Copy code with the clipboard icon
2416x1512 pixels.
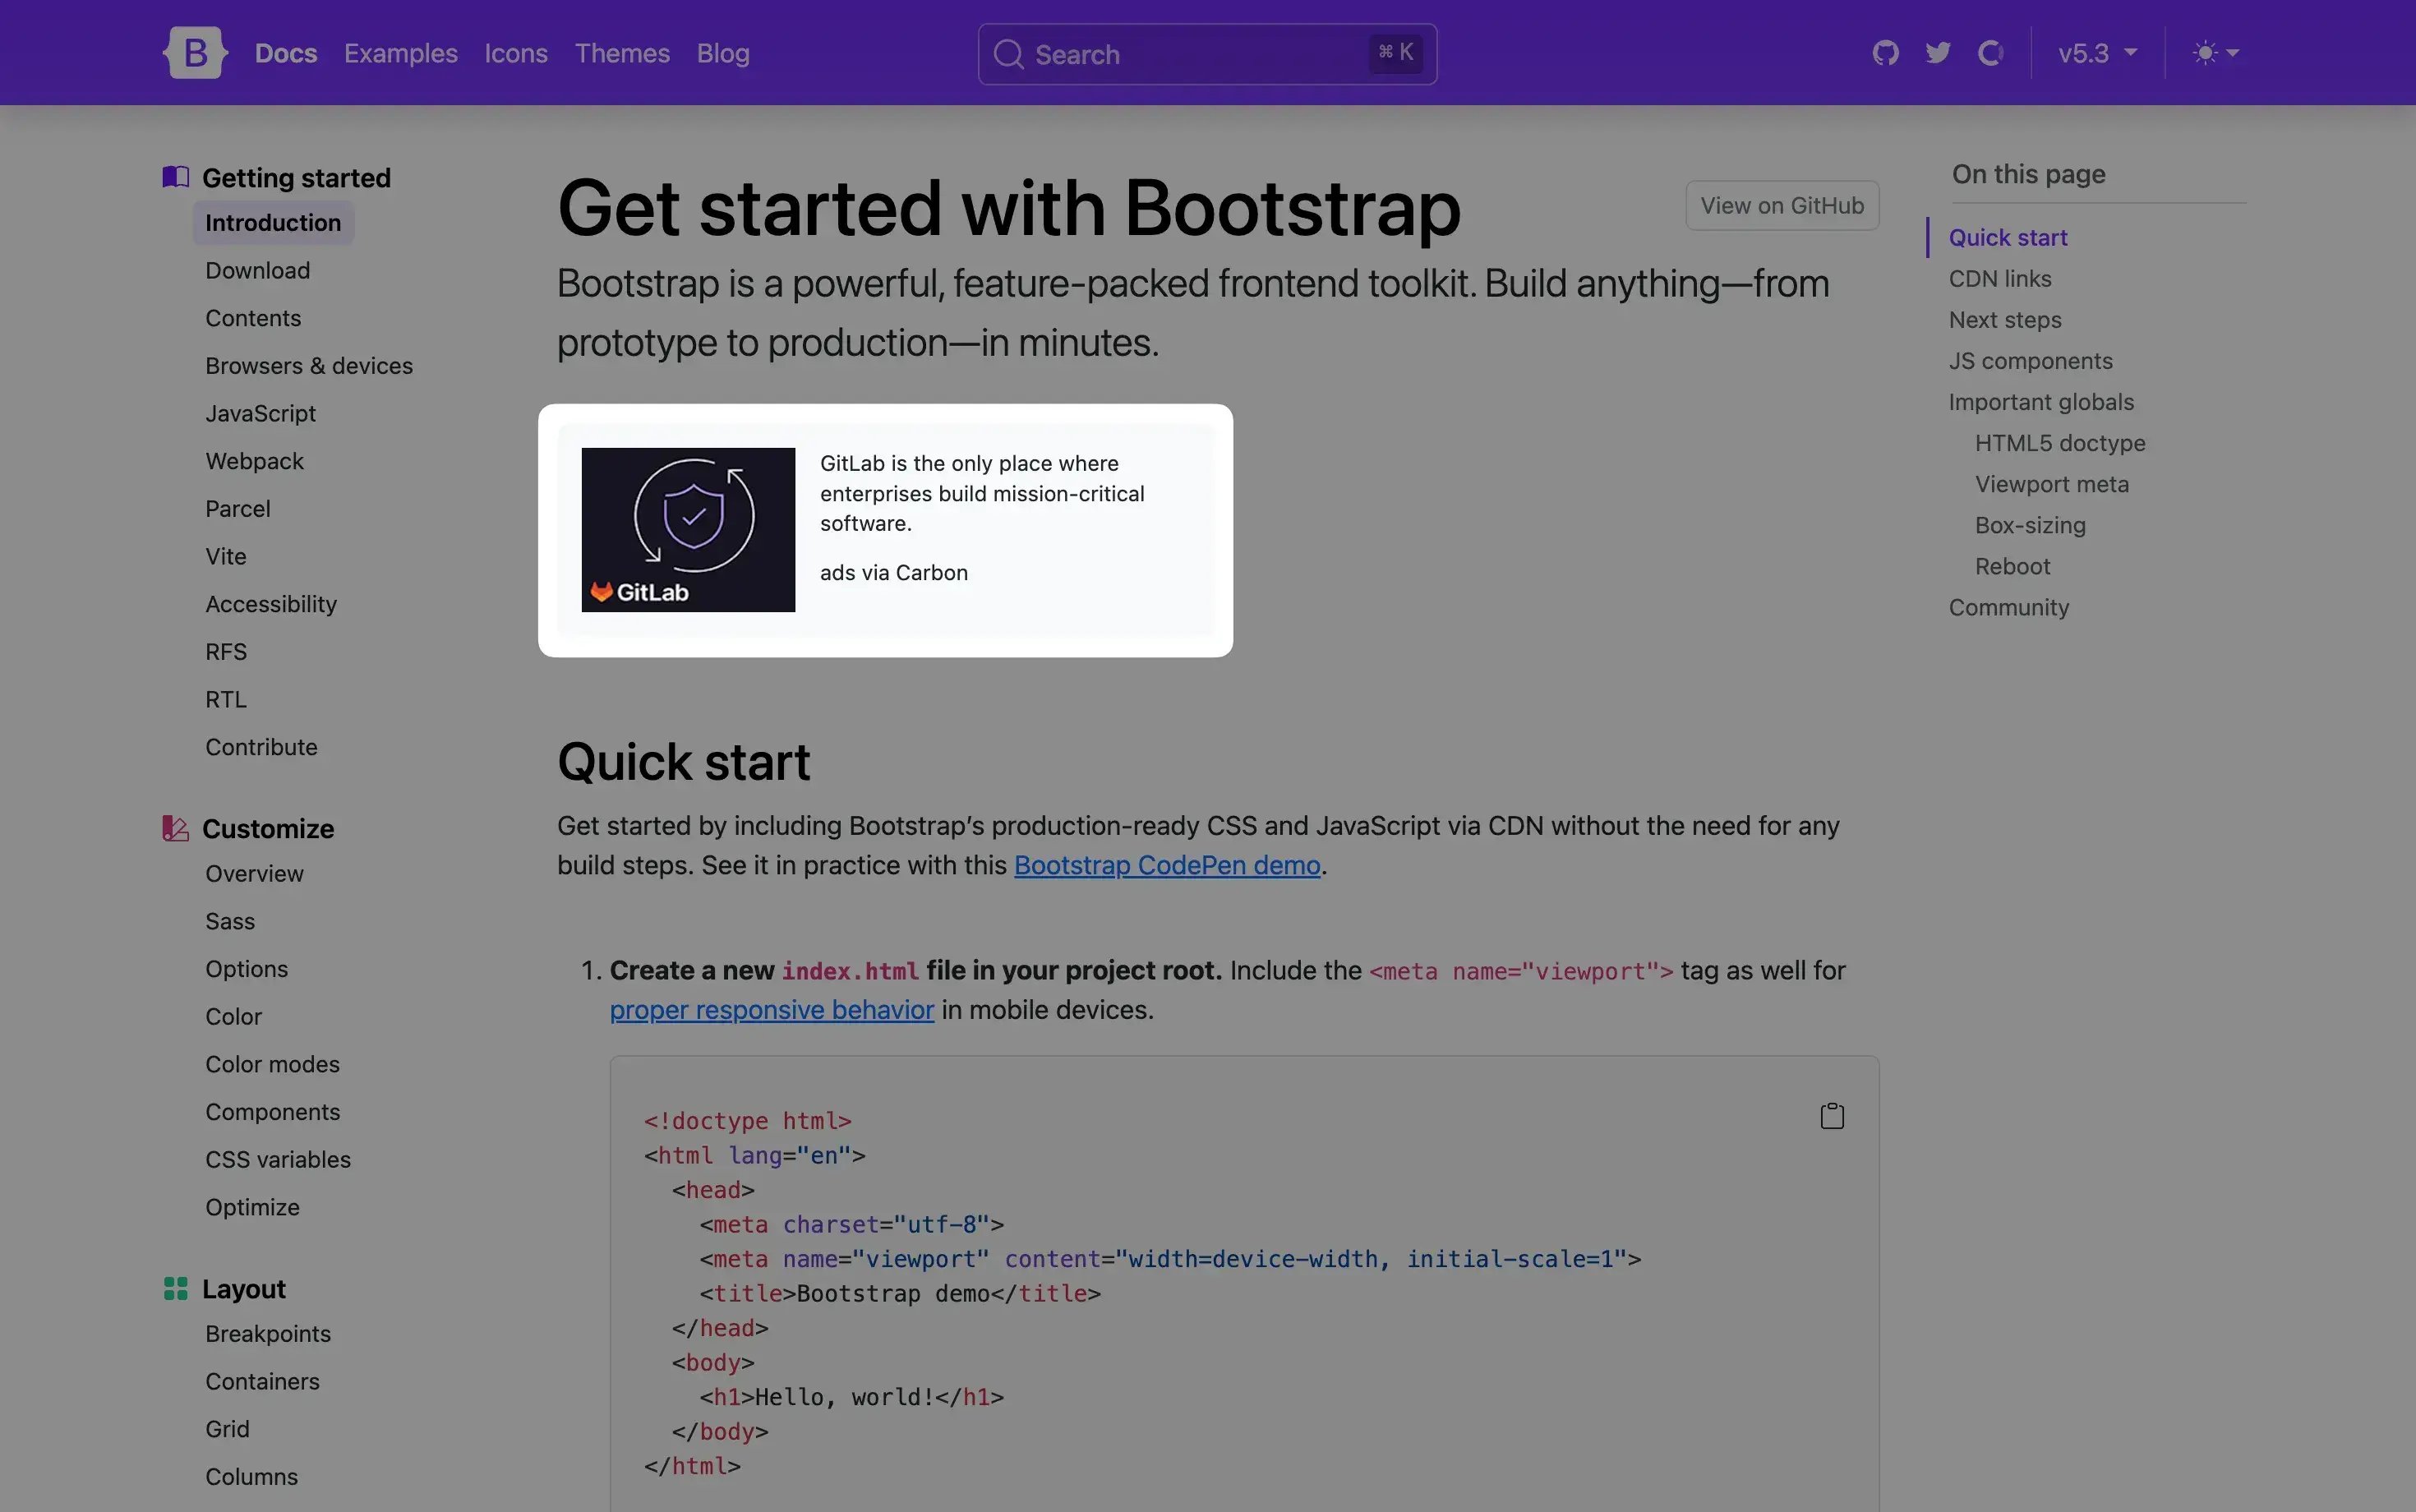pyautogui.click(x=1831, y=1116)
